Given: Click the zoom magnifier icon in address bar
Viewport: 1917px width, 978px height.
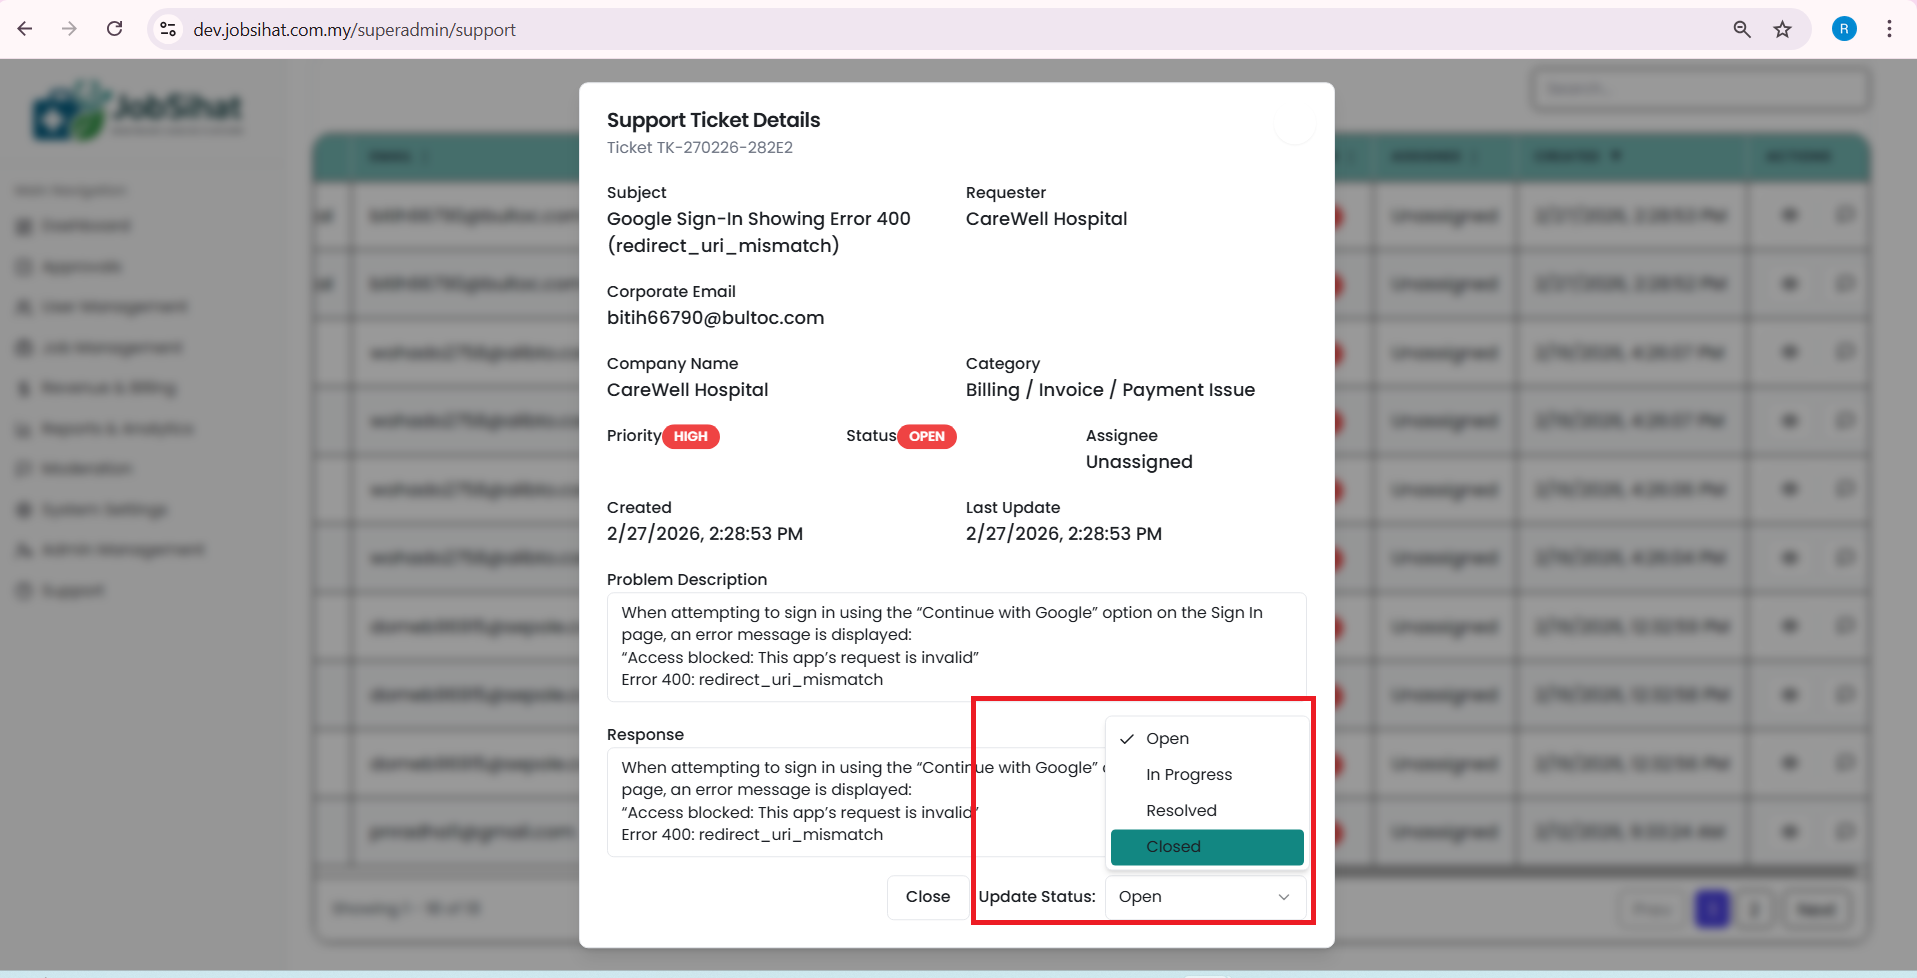Looking at the screenshot, I should [1741, 30].
